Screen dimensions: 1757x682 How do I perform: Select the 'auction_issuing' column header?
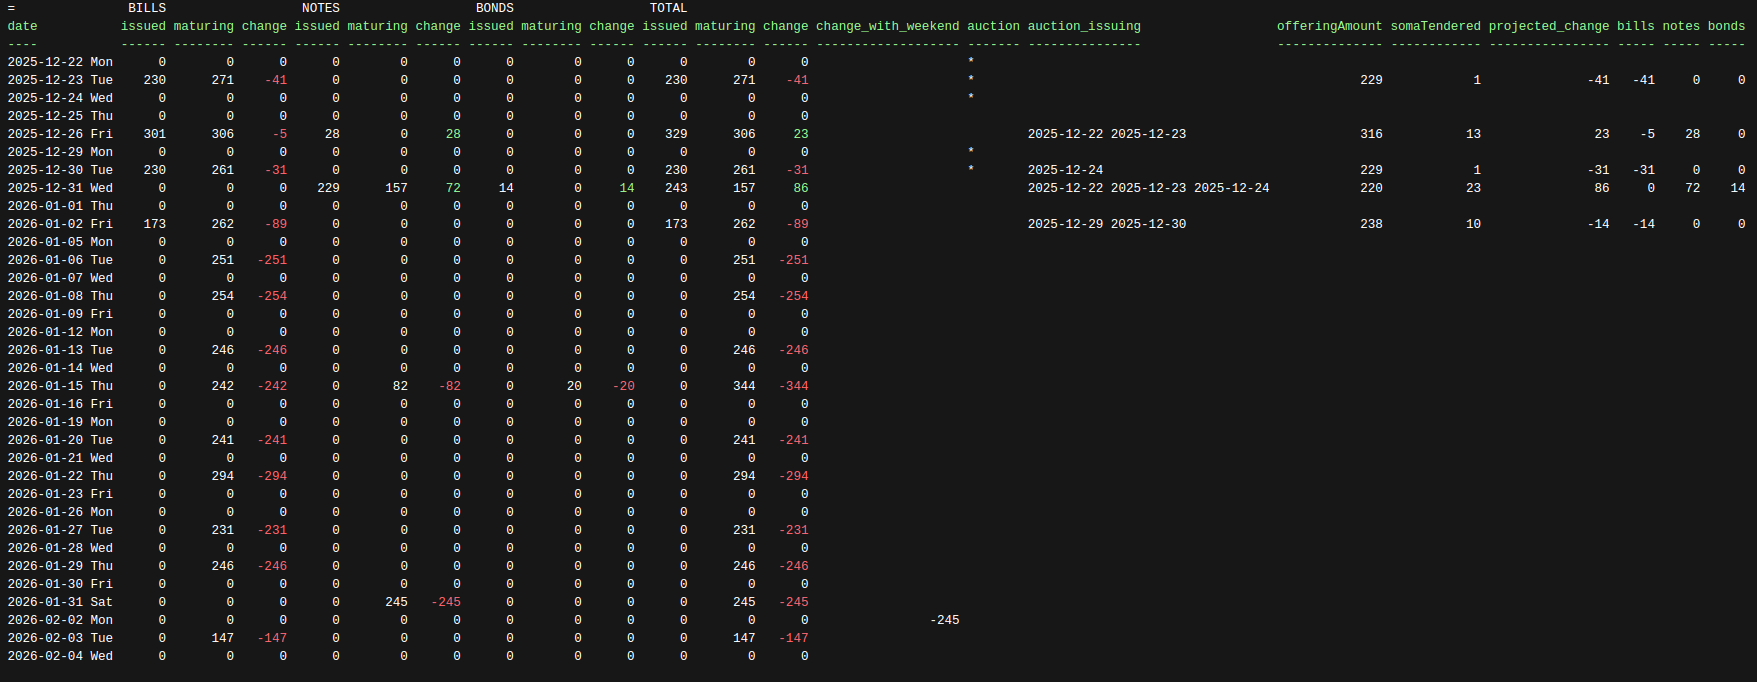click(1084, 26)
